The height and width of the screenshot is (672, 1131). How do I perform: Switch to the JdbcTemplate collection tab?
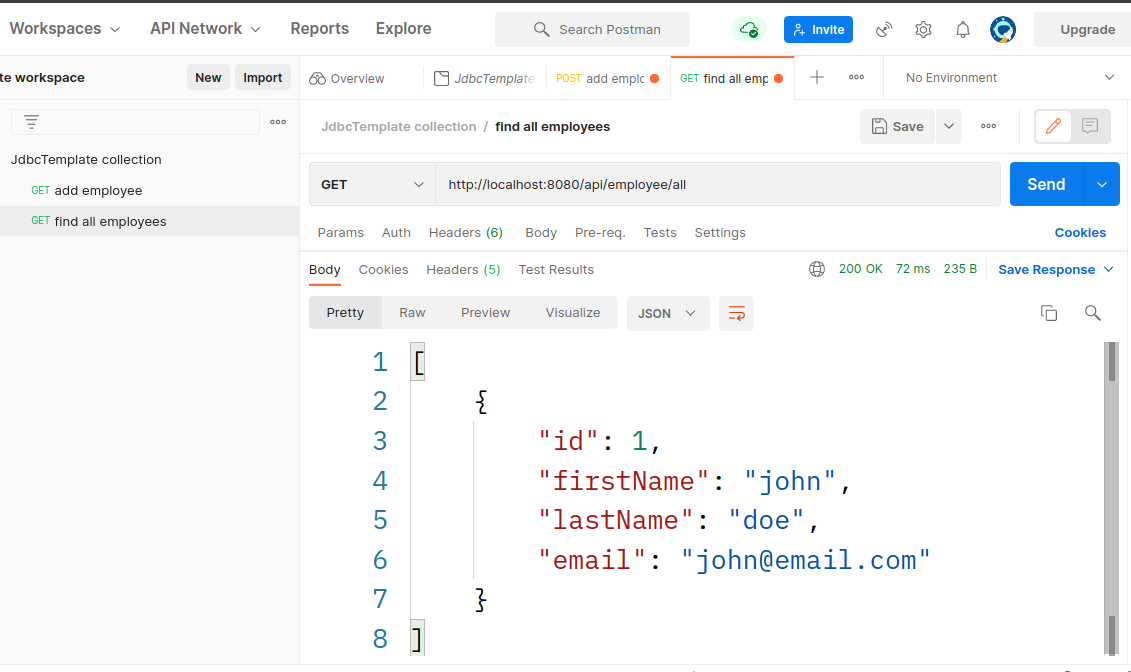pos(484,79)
